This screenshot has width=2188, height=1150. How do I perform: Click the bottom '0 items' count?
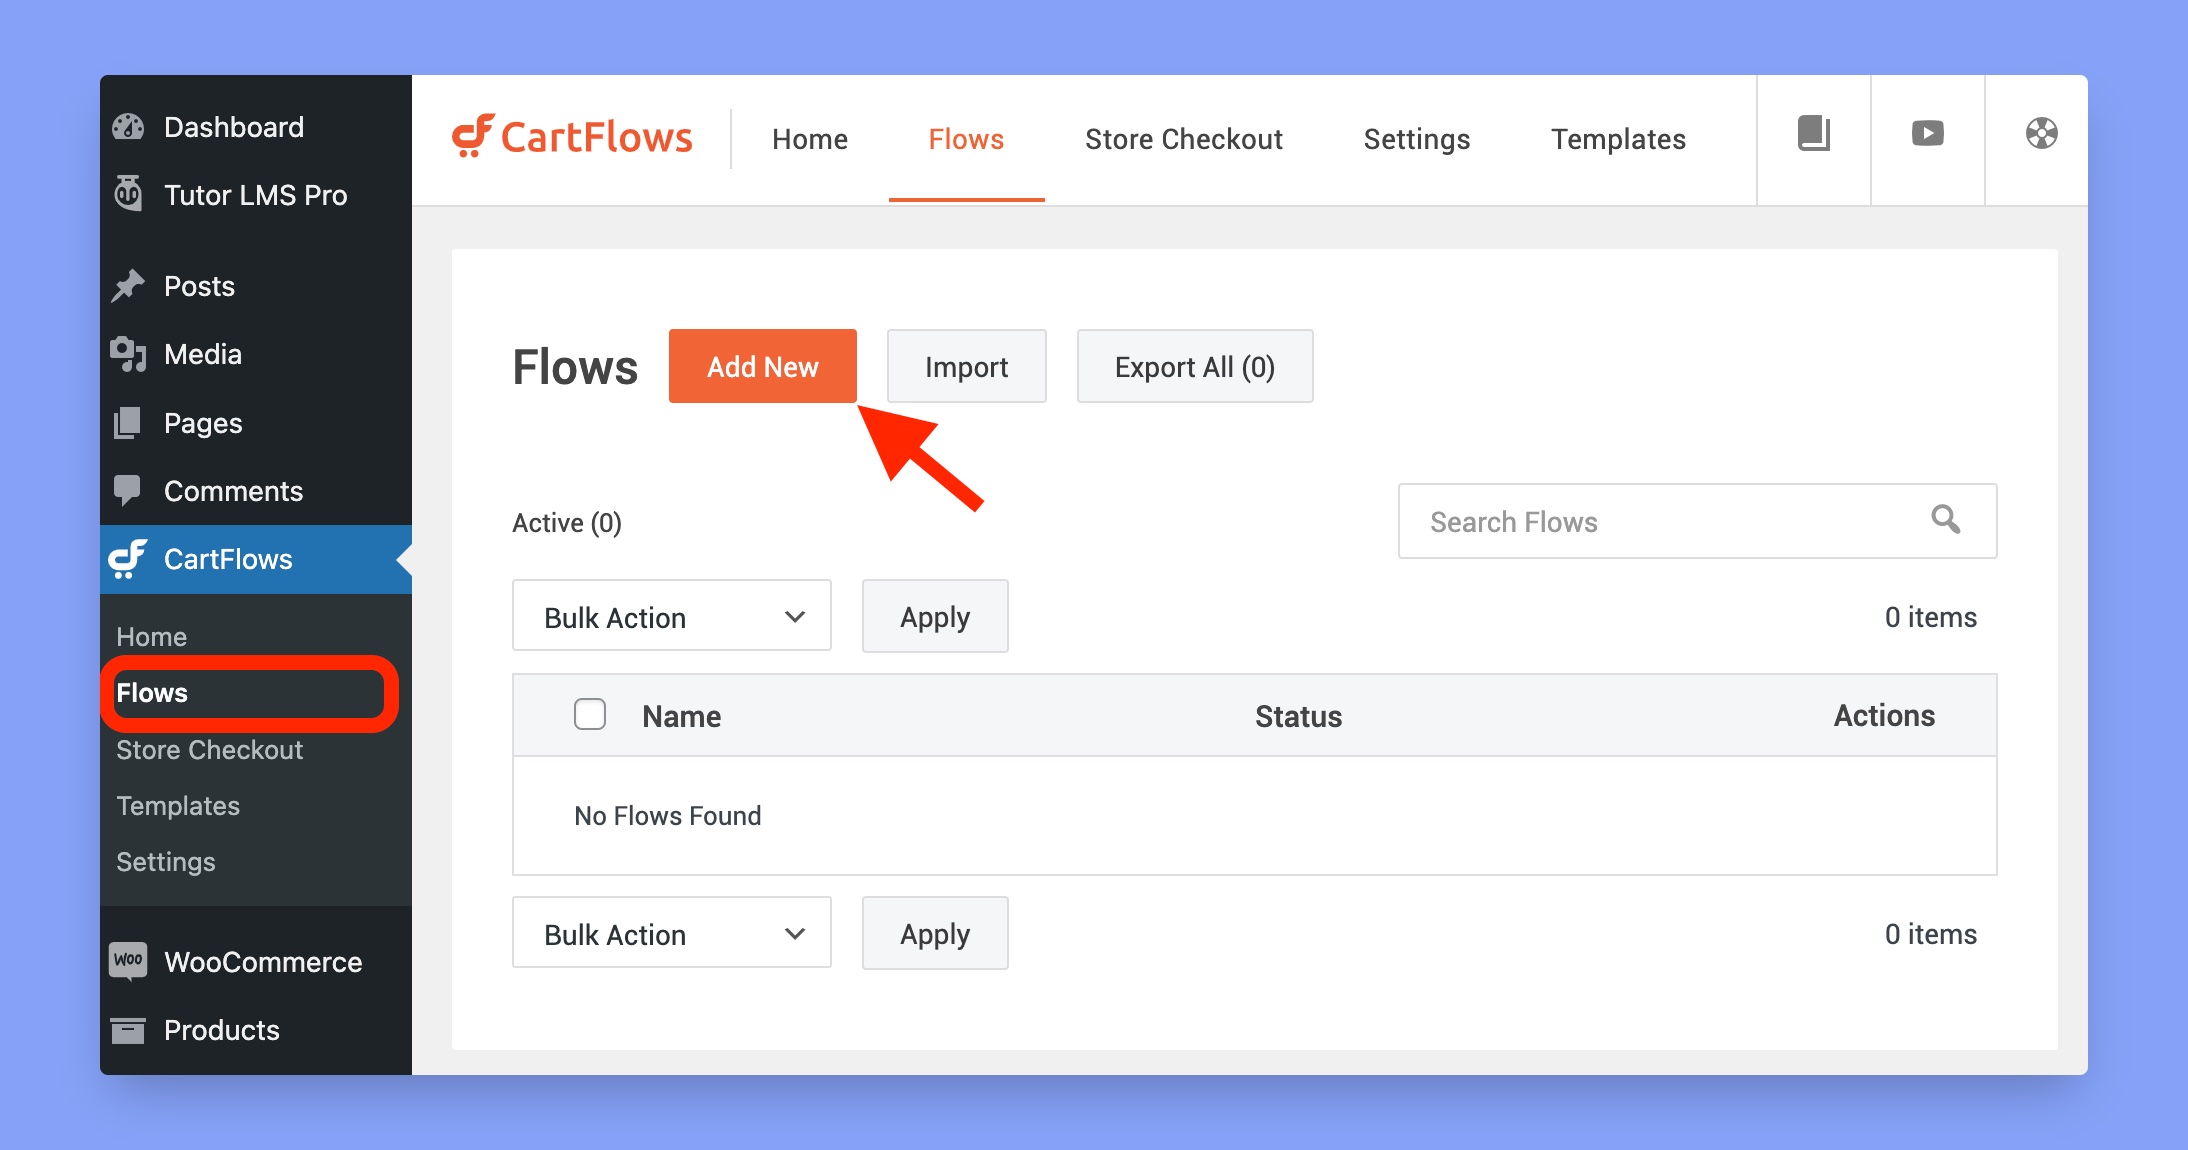[1930, 934]
